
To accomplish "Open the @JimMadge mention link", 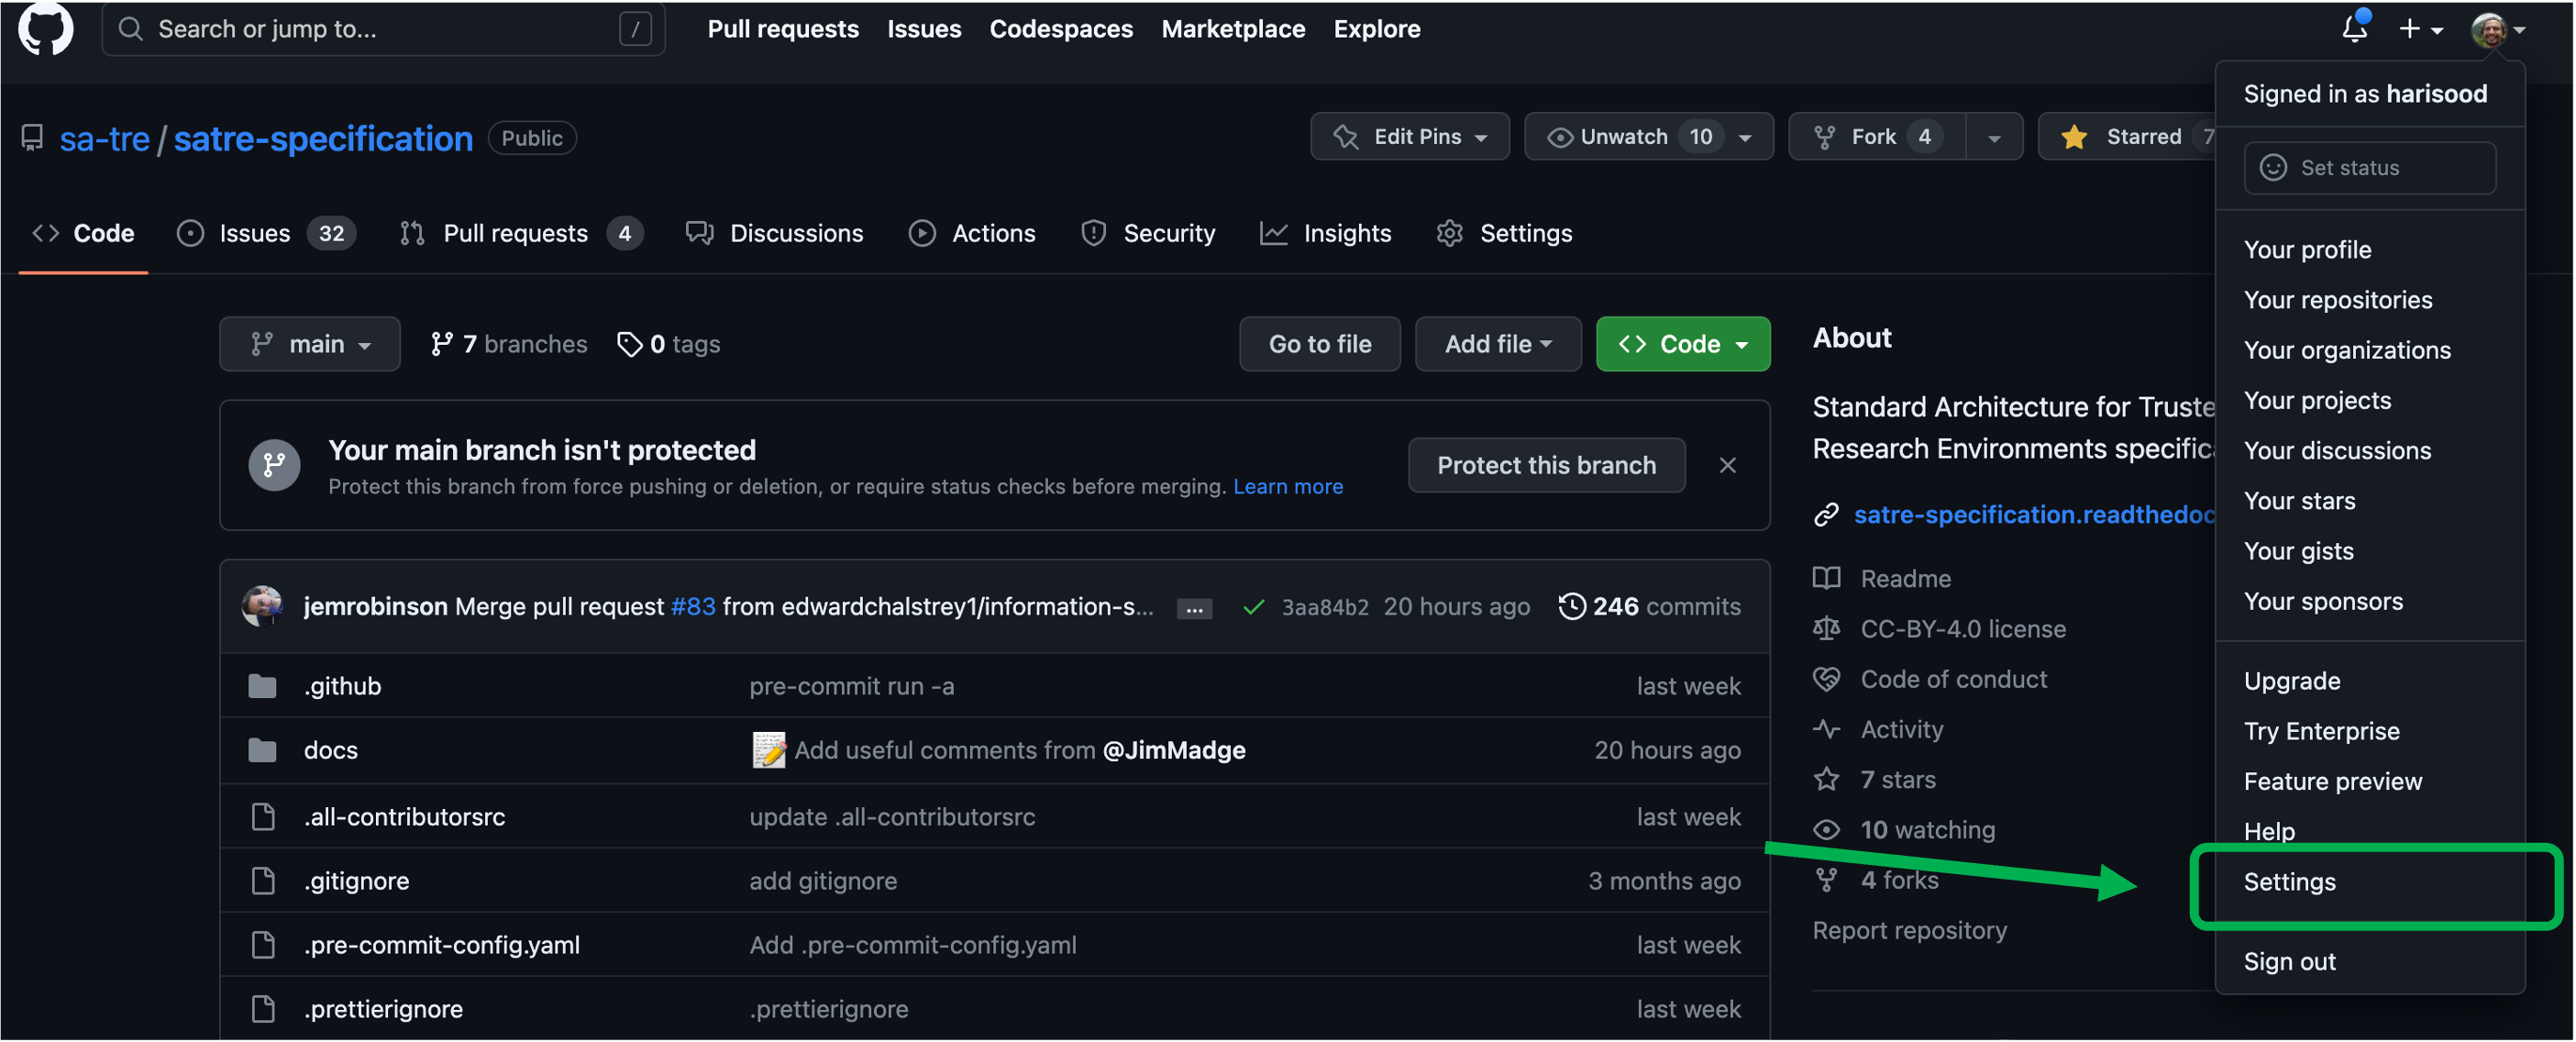I will click(1174, 750).
